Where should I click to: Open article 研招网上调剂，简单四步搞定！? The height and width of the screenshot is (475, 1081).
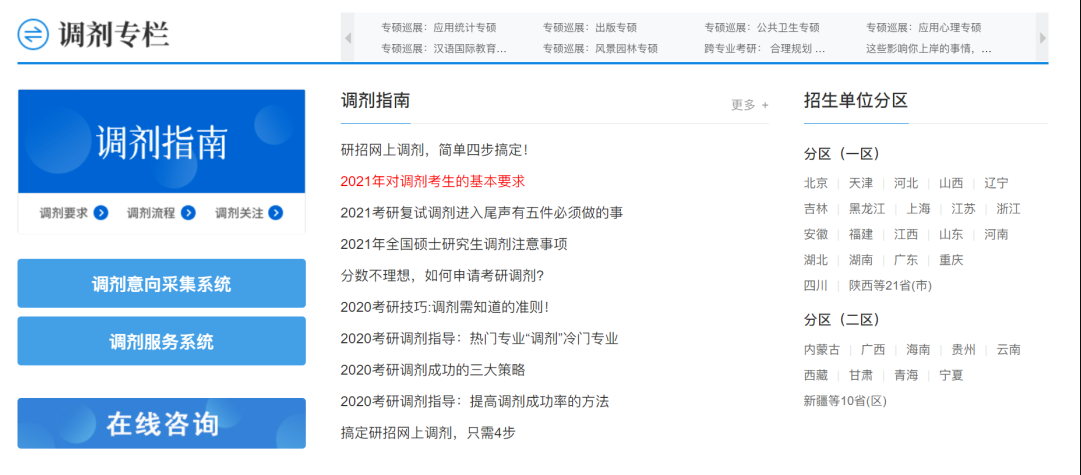434,150
